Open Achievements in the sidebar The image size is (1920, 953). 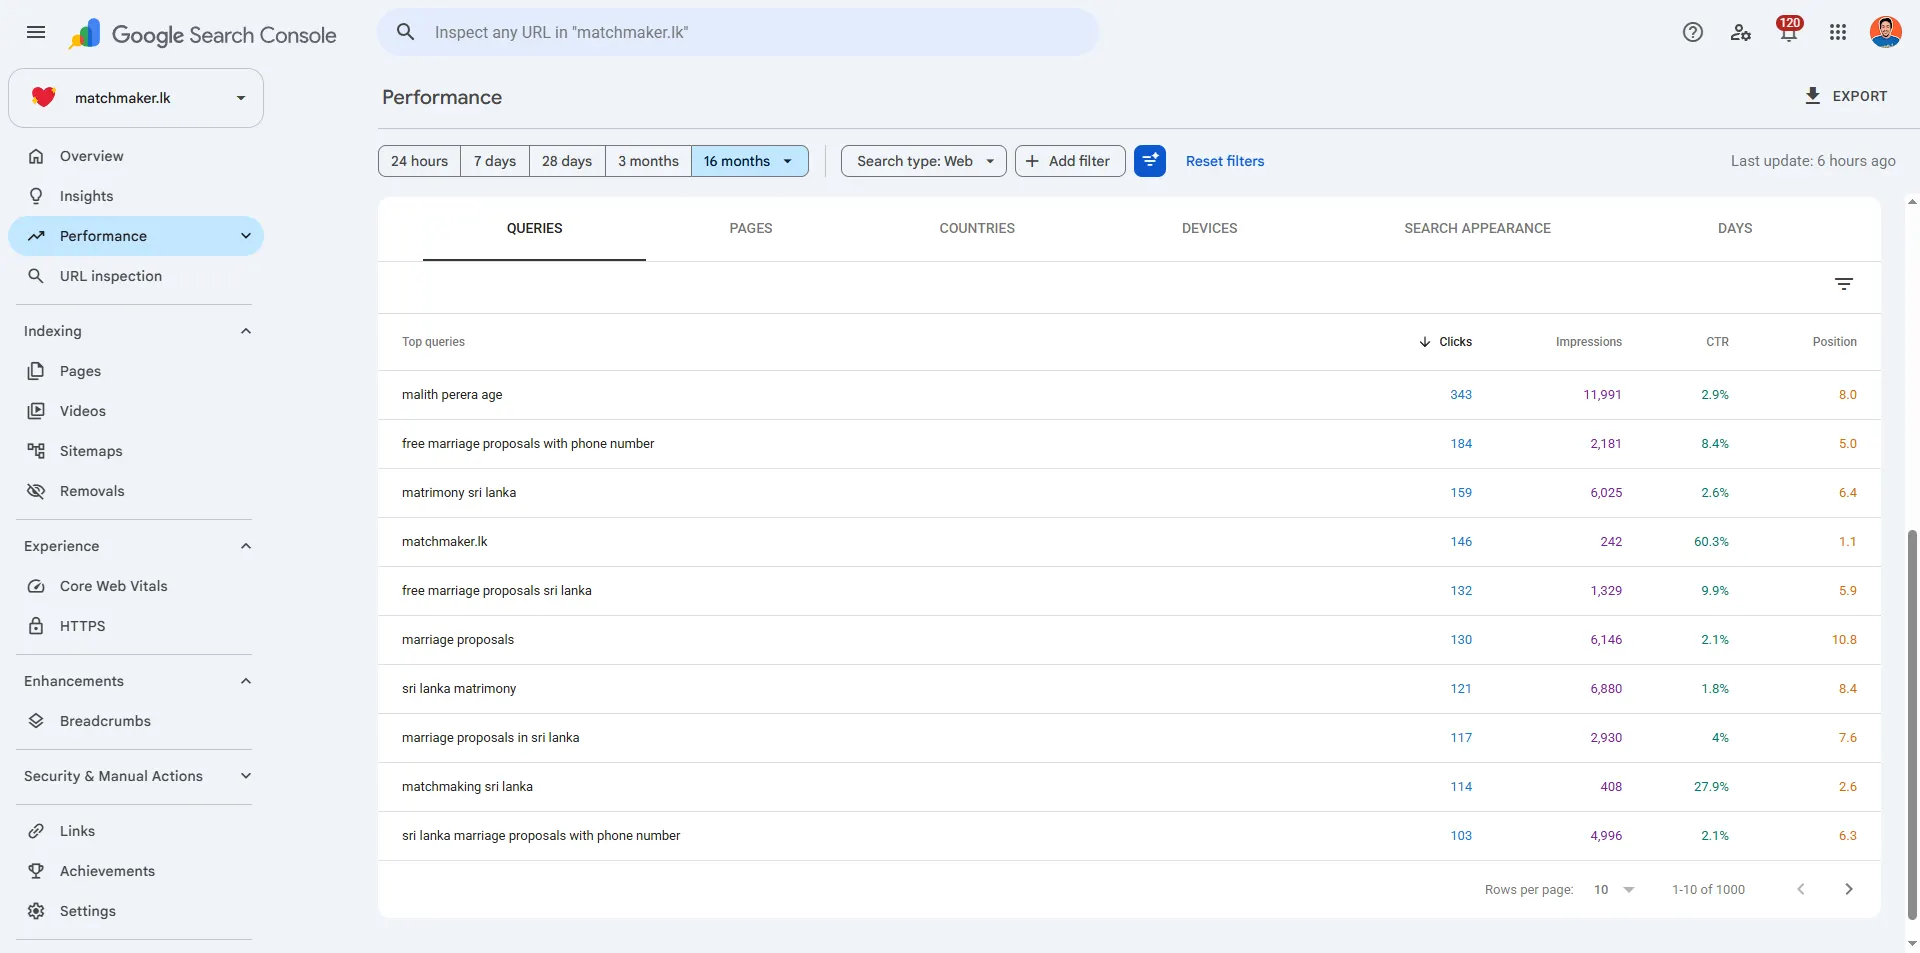pos(136,871)
